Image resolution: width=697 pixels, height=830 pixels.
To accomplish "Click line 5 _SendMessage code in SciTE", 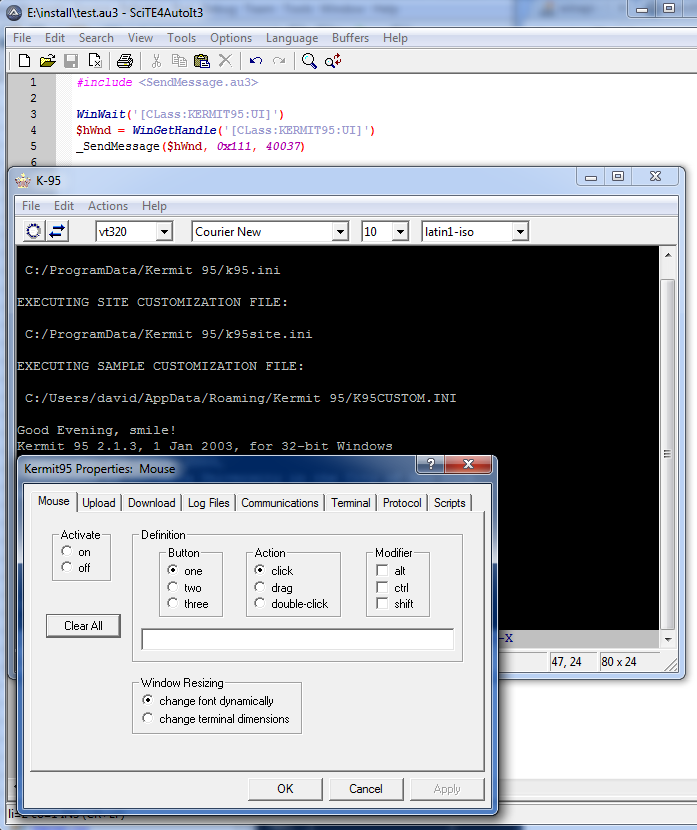I will [191, 146].
